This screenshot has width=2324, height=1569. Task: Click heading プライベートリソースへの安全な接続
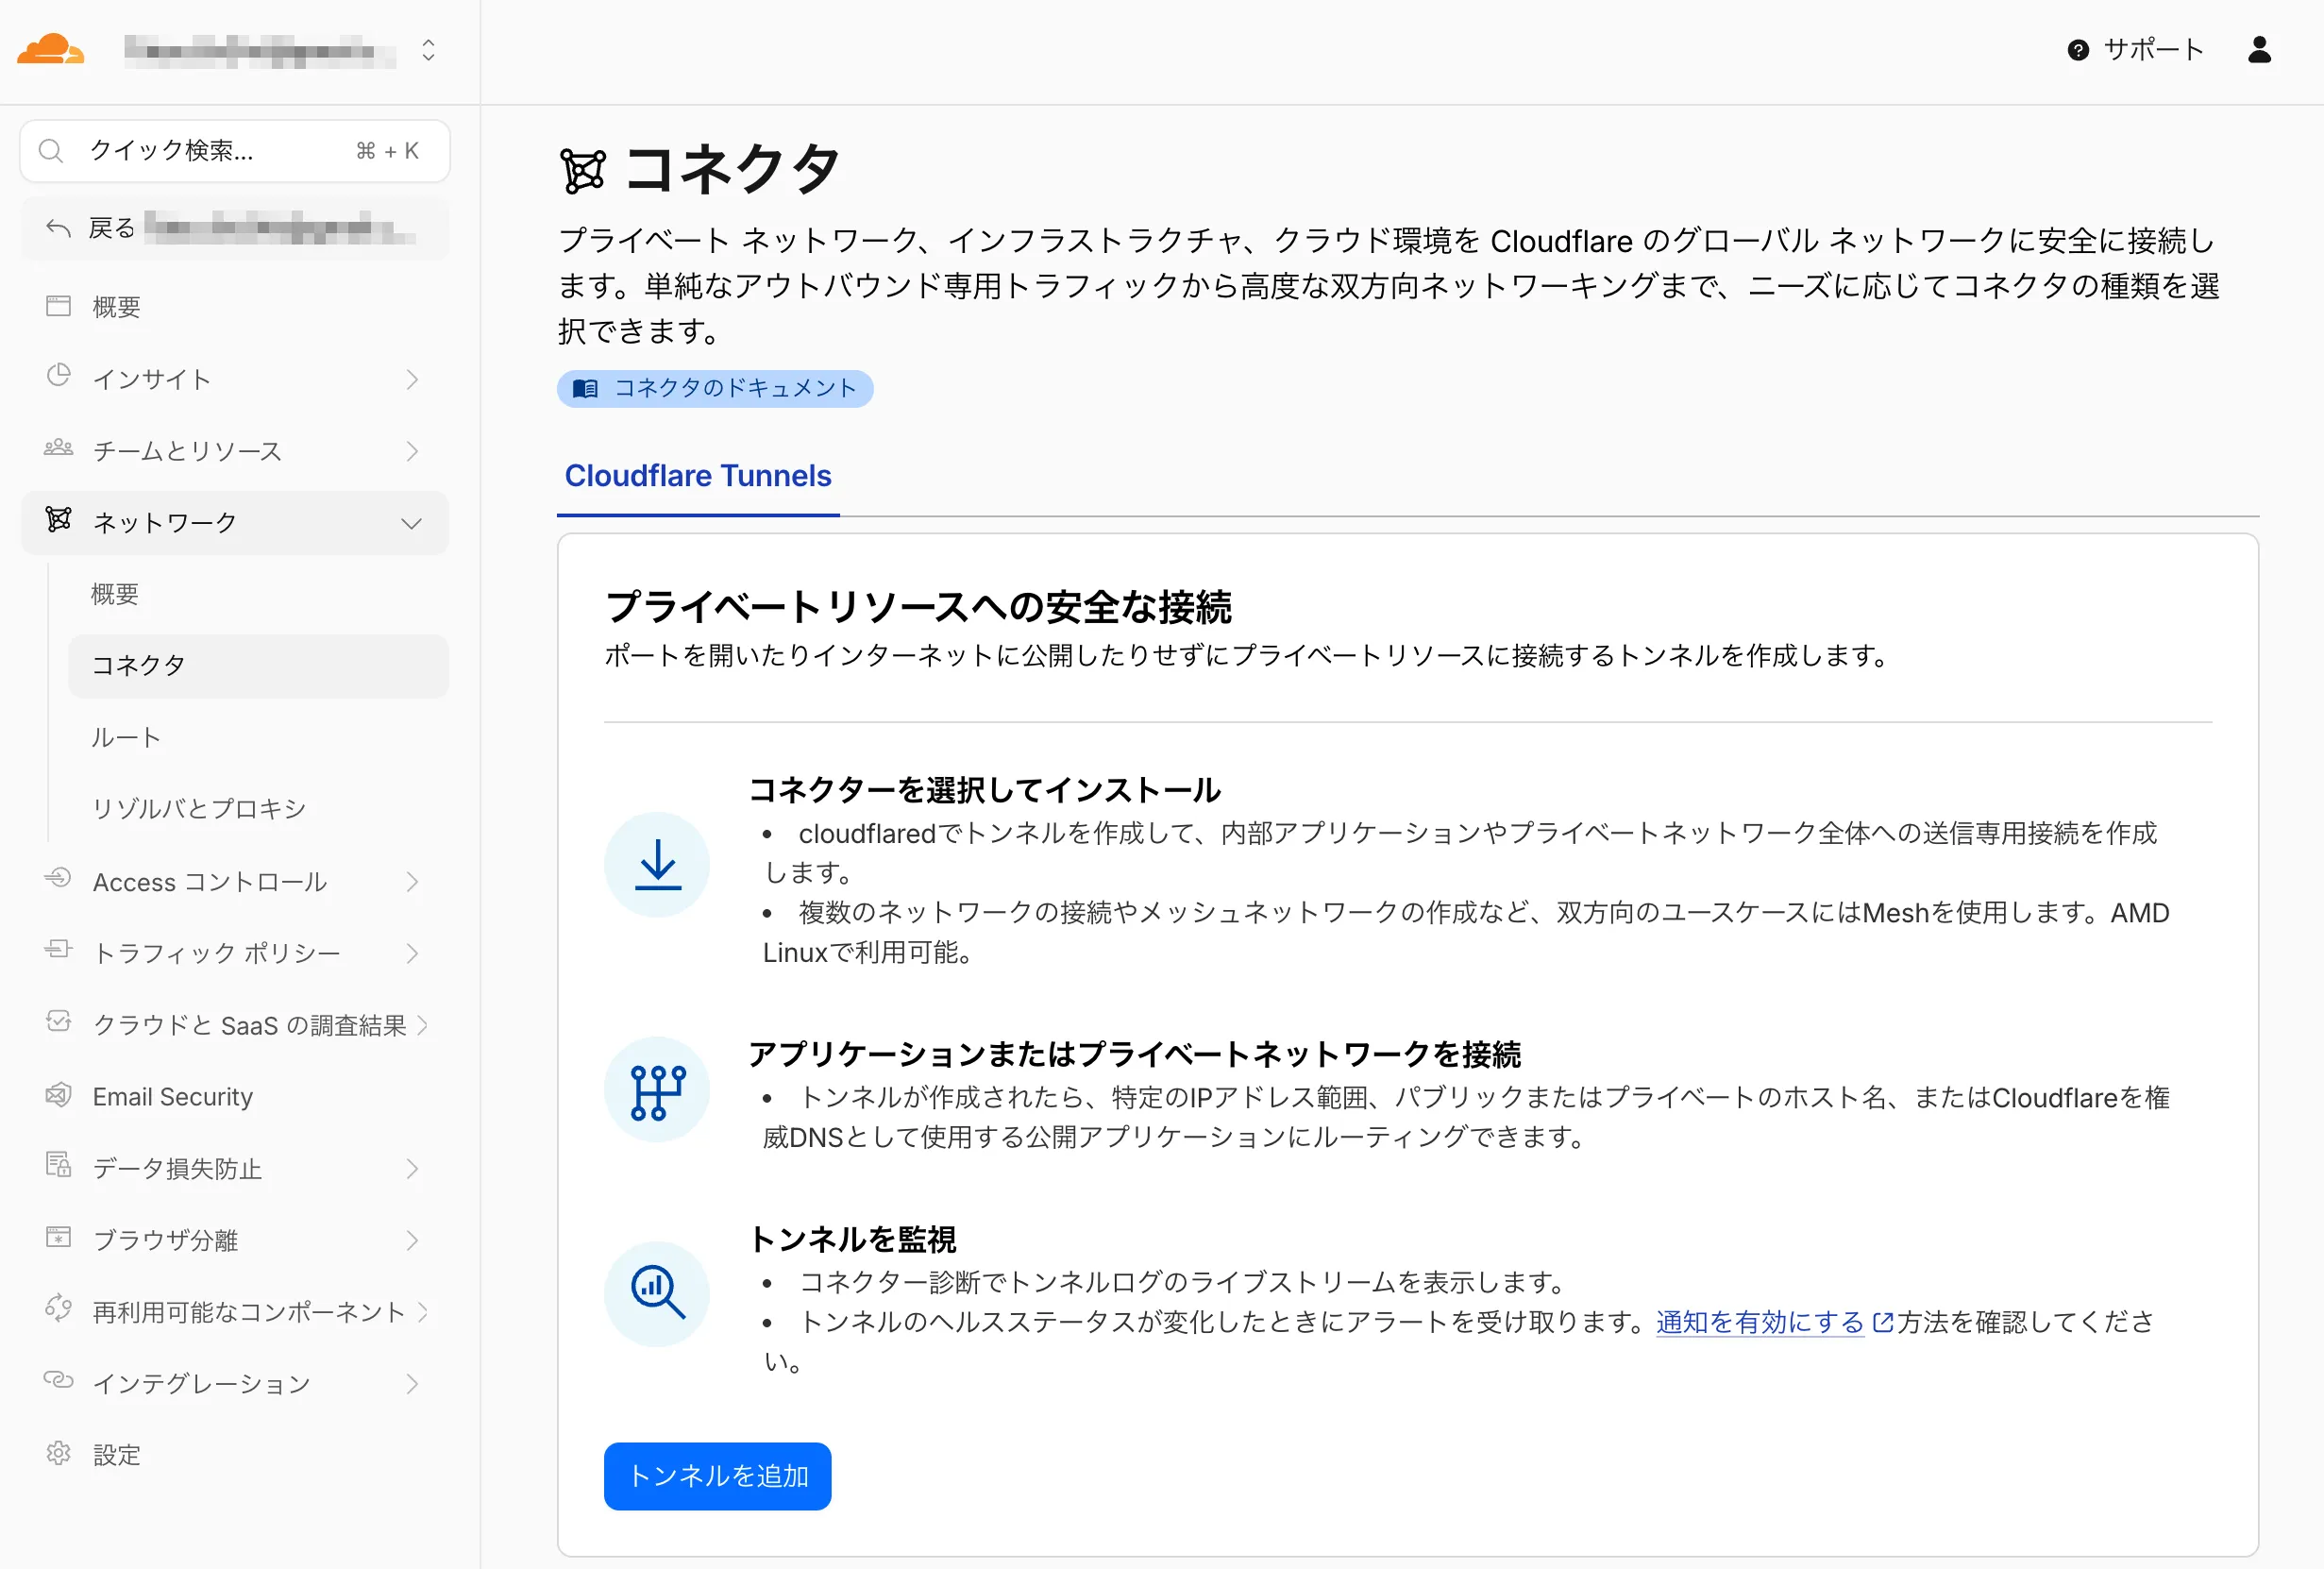tap(918, 607)
